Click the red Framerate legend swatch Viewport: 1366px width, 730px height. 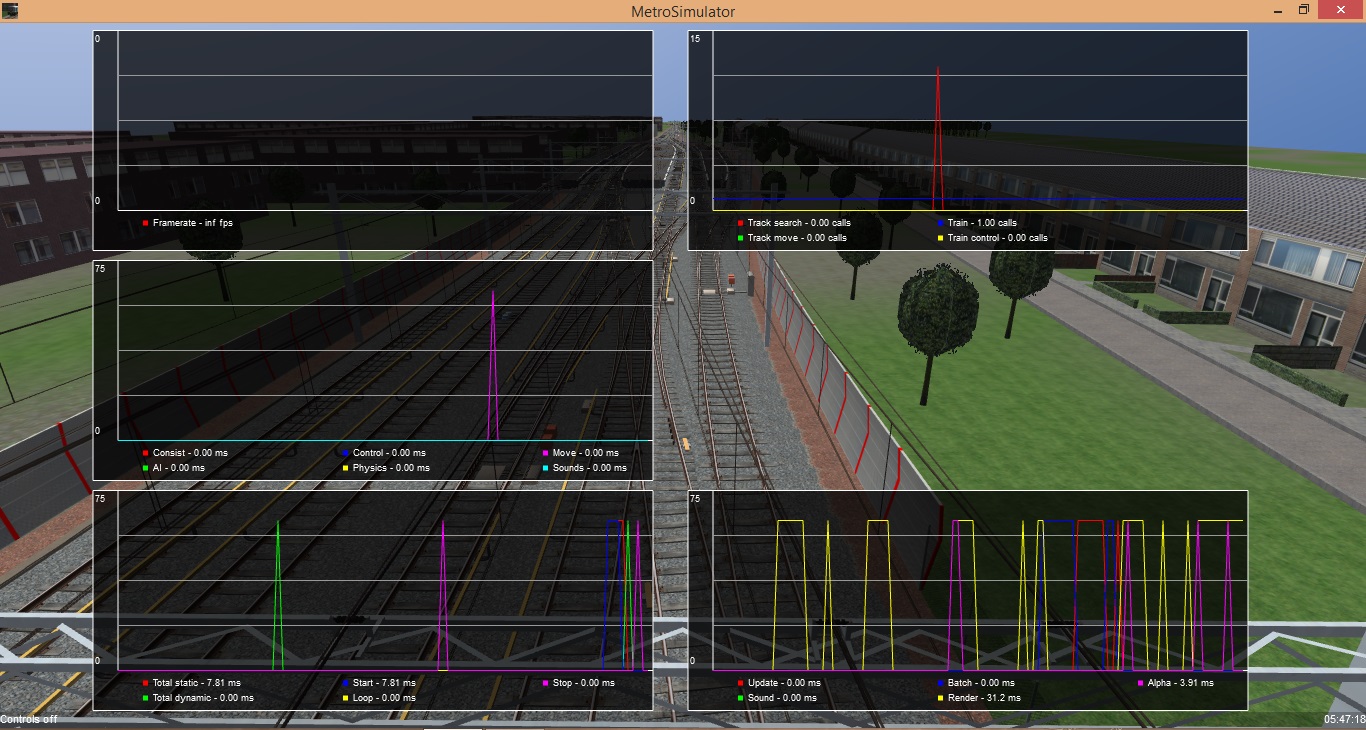pos(146,223)
